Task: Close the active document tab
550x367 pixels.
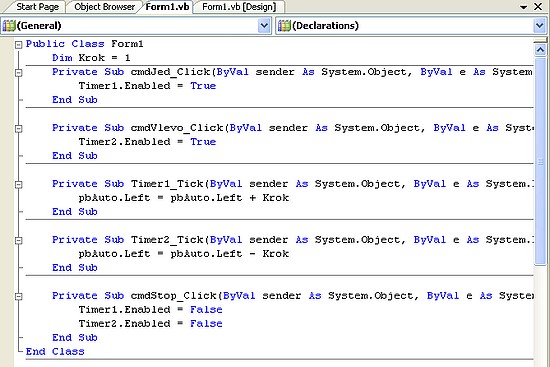Action: click(538, 7)
